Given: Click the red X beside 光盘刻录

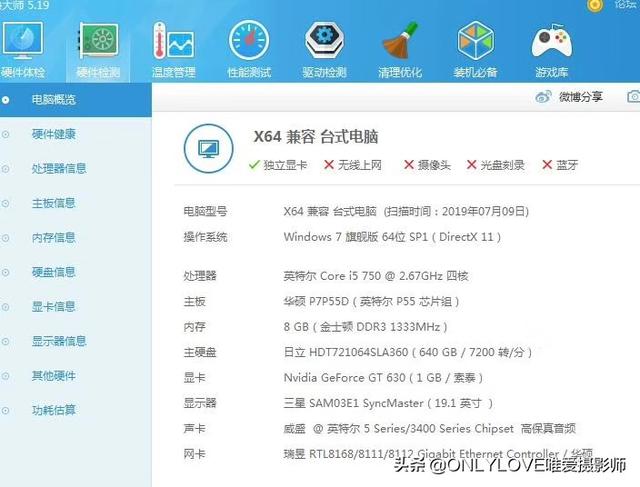Looking at the screenshot, I should click(471, 165).
